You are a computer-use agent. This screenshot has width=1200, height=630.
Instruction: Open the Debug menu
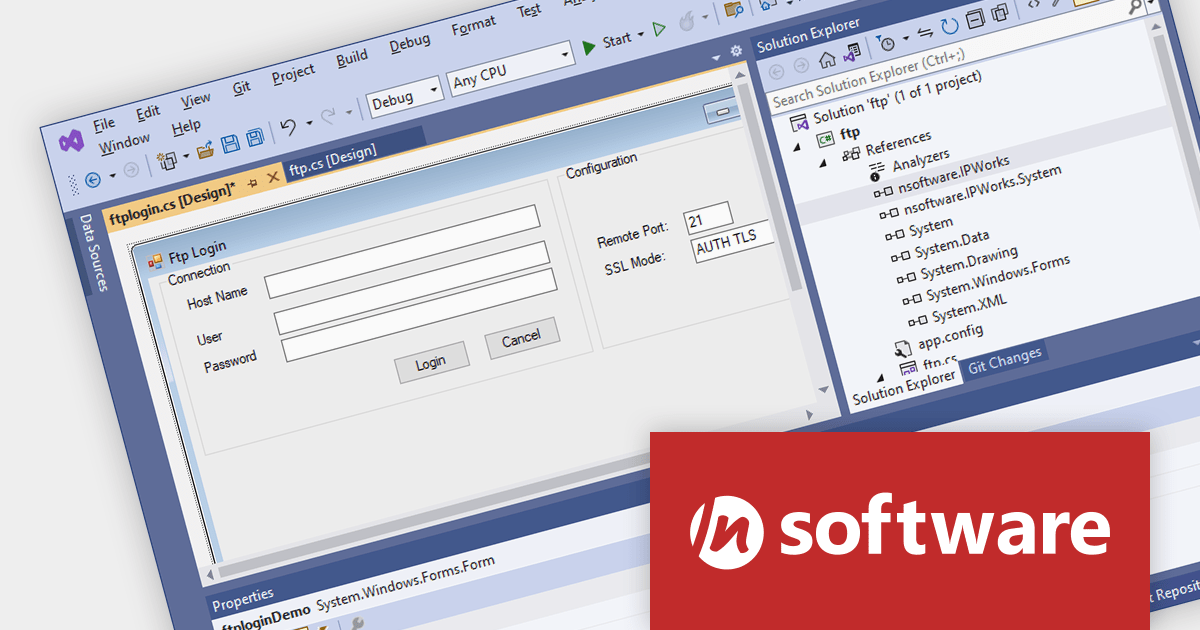pos(410,42)
